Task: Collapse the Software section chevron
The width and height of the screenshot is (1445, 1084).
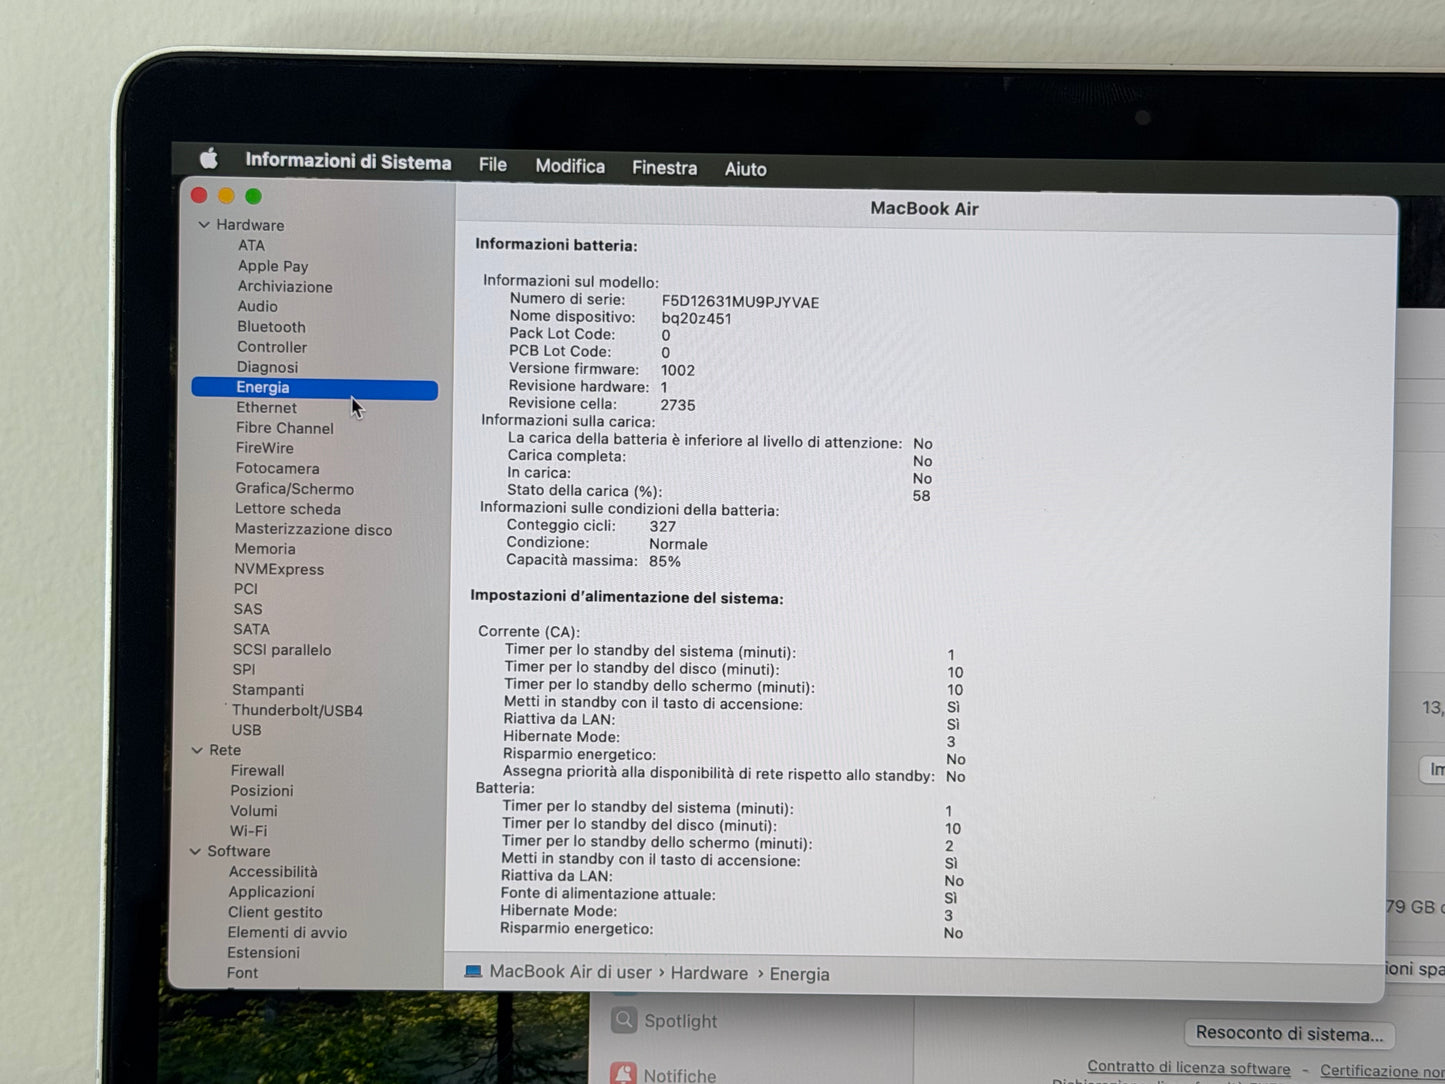Action: (x=195, y=851)
